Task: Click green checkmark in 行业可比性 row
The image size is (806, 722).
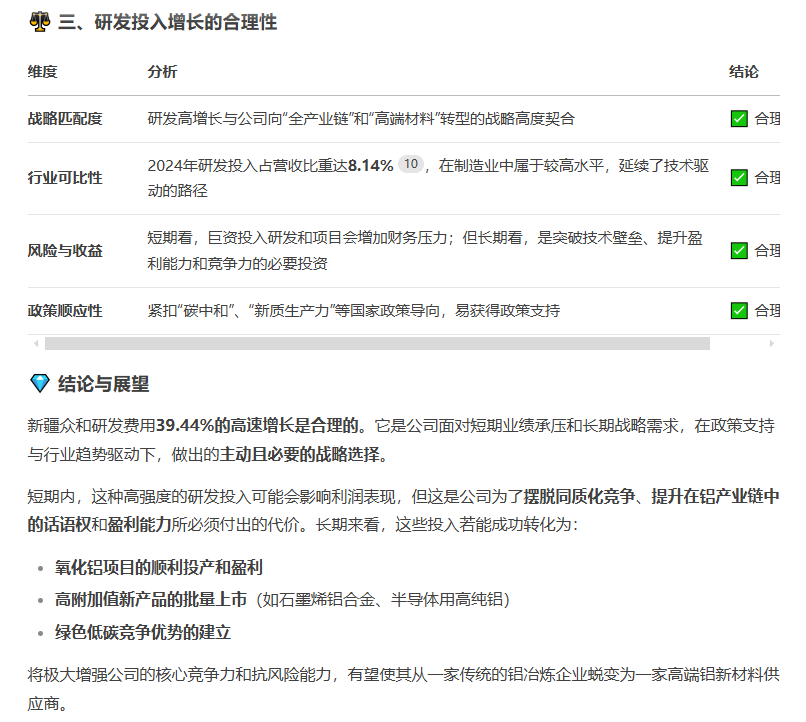Action: [x=739, y=178]
